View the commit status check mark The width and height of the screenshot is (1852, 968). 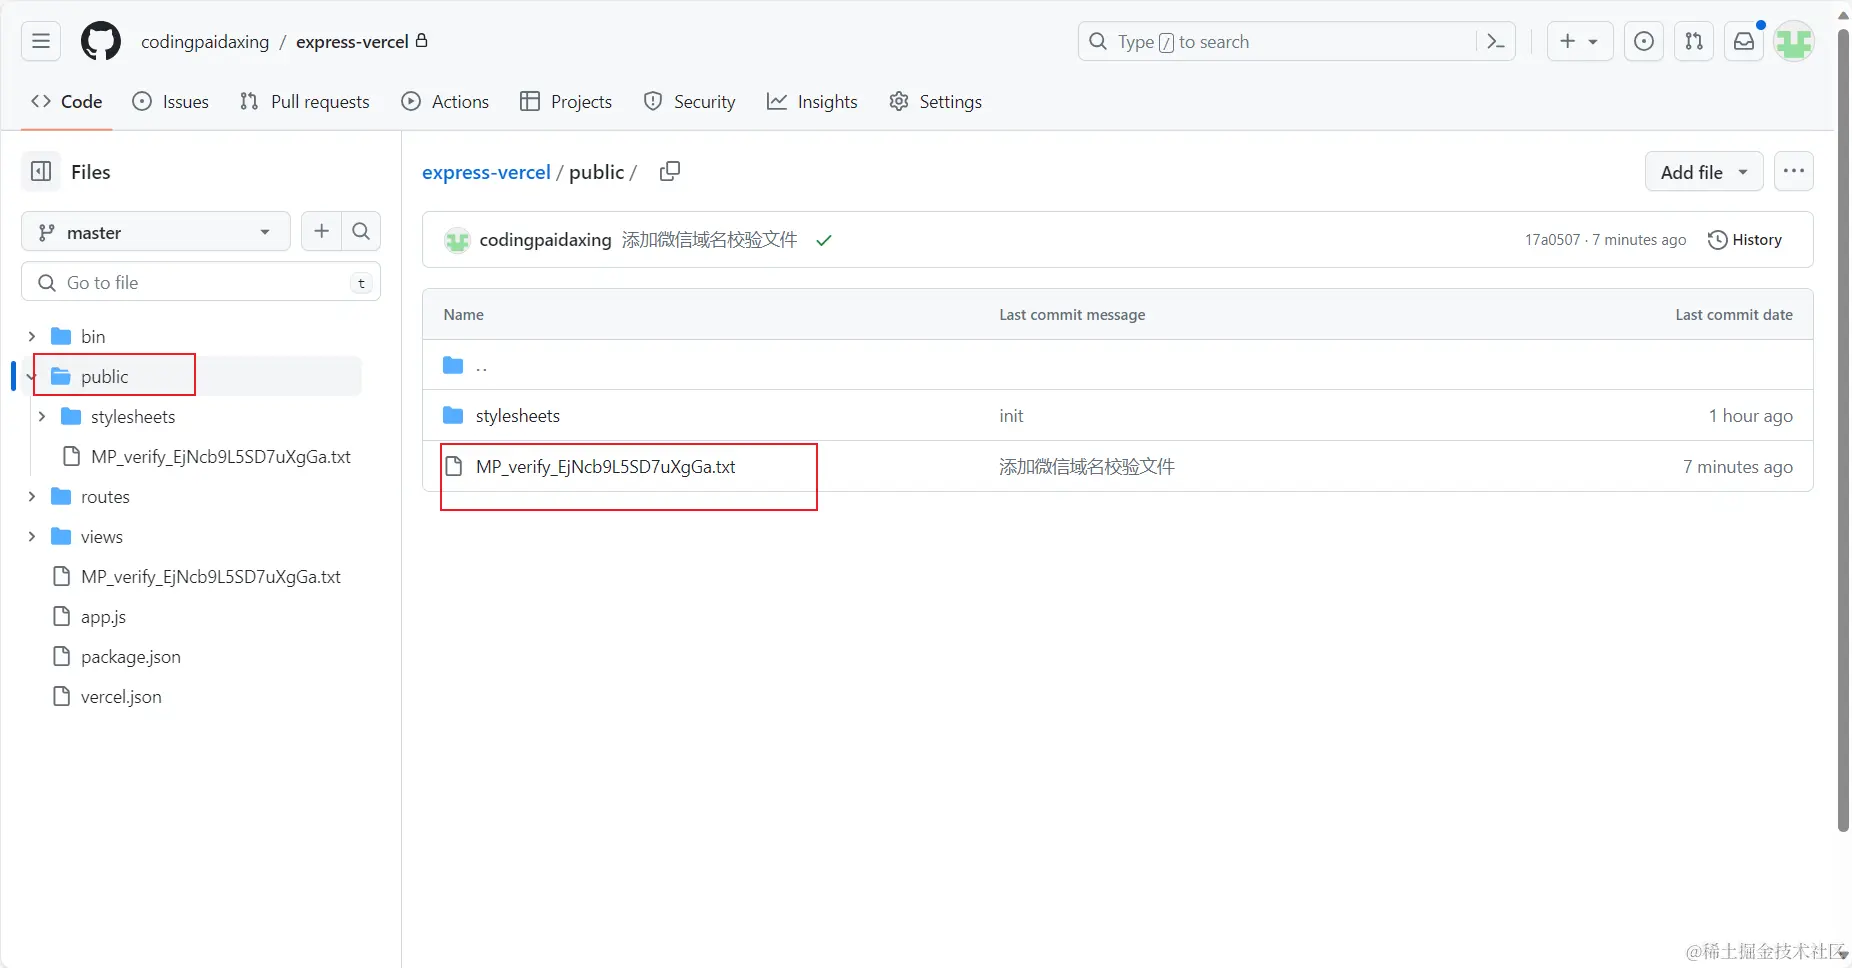pyautogui.click(x=824, y=240)
